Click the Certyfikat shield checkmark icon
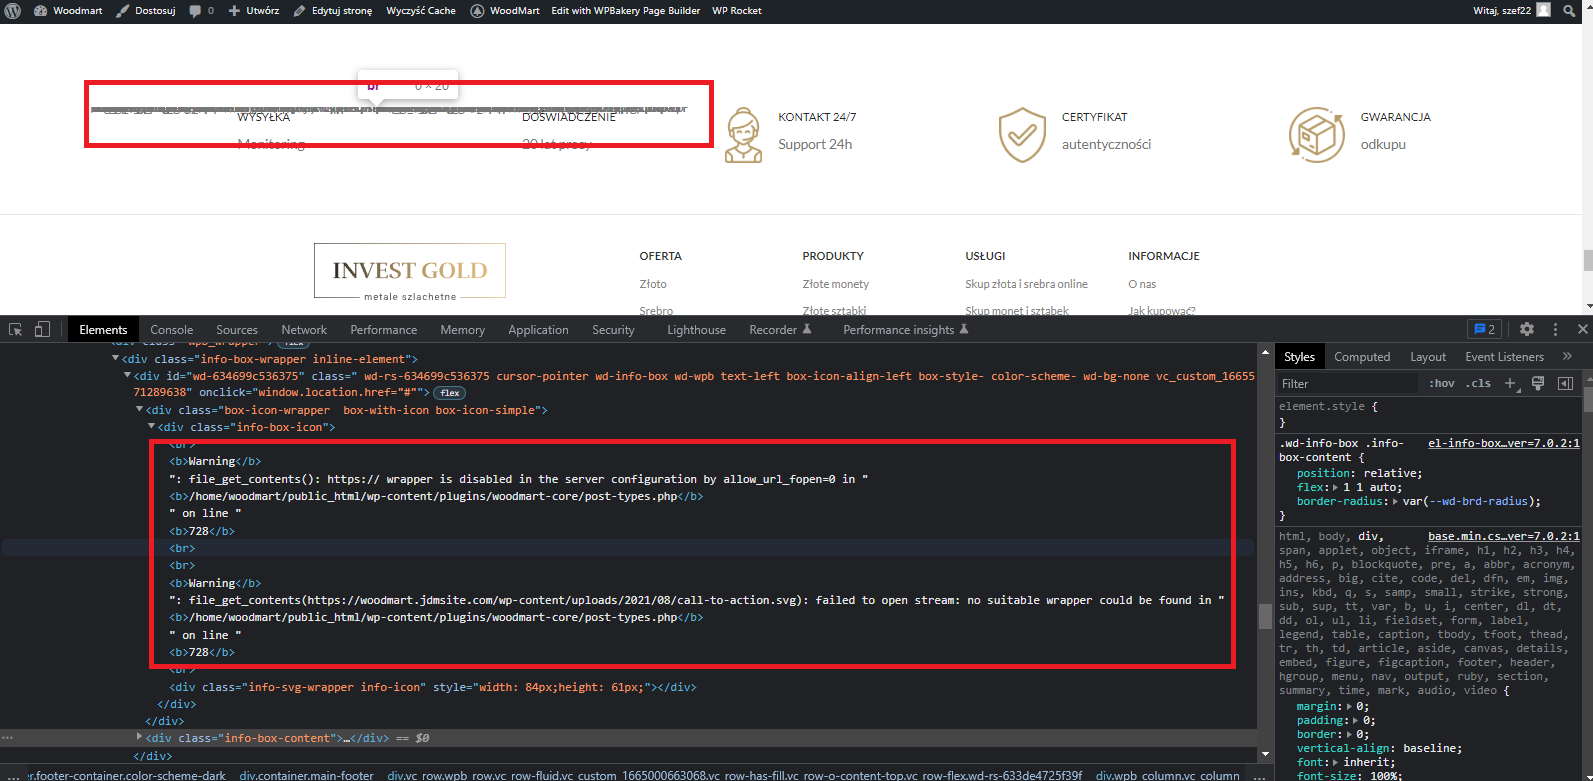 [x=1022, y=135]
